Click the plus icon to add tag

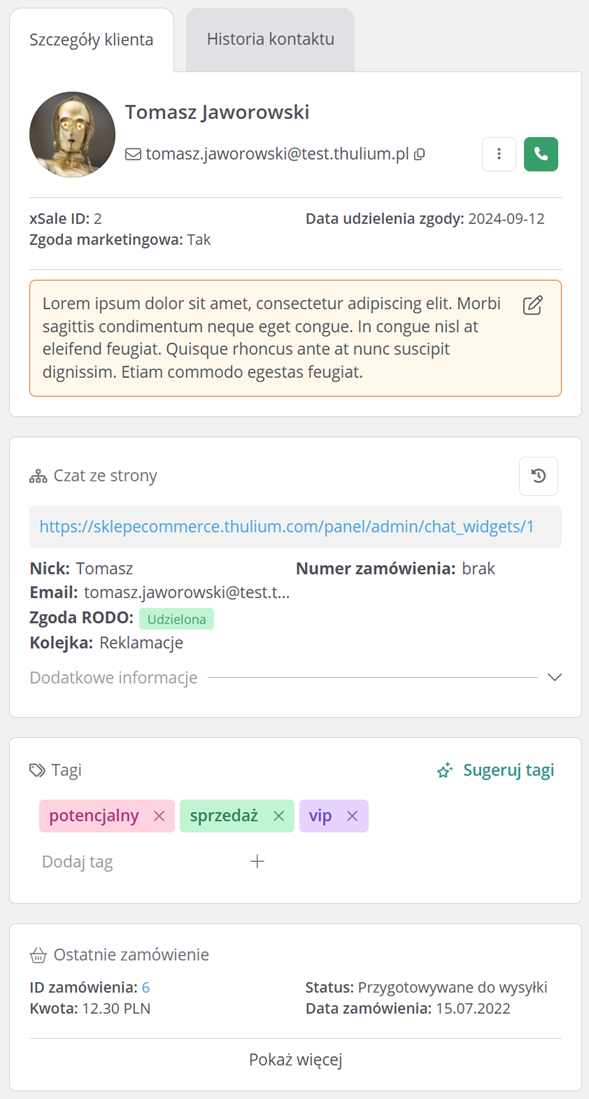pyautogui.click(x=257, y=861)
